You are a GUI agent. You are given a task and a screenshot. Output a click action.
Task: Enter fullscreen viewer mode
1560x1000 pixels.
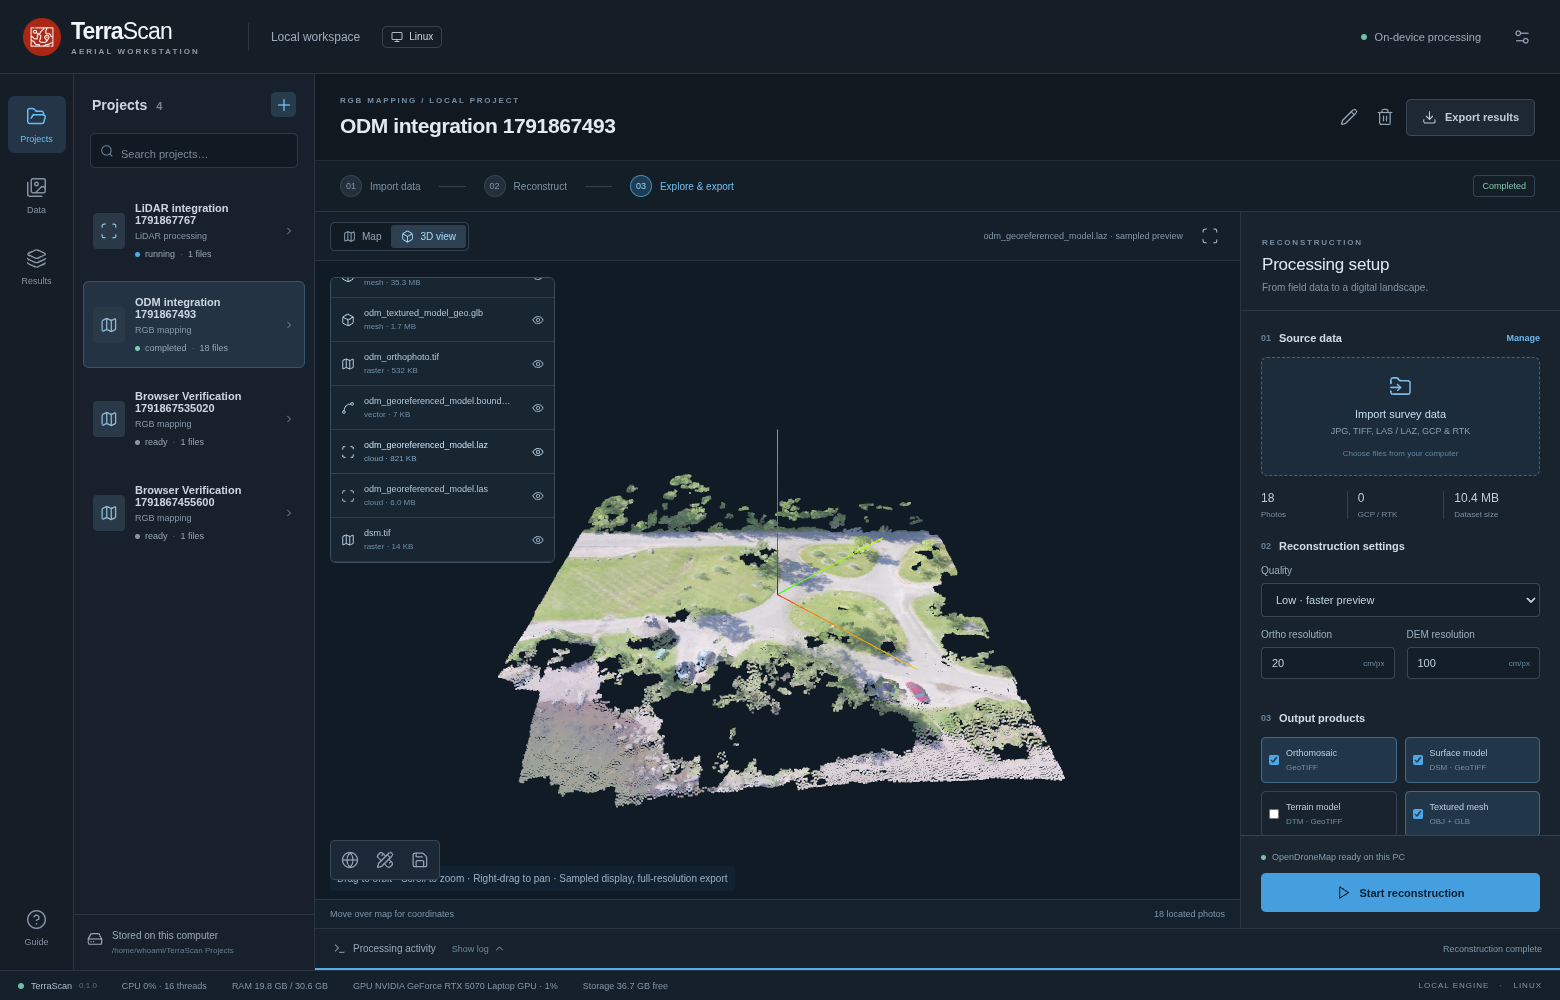coord(1210,236)
